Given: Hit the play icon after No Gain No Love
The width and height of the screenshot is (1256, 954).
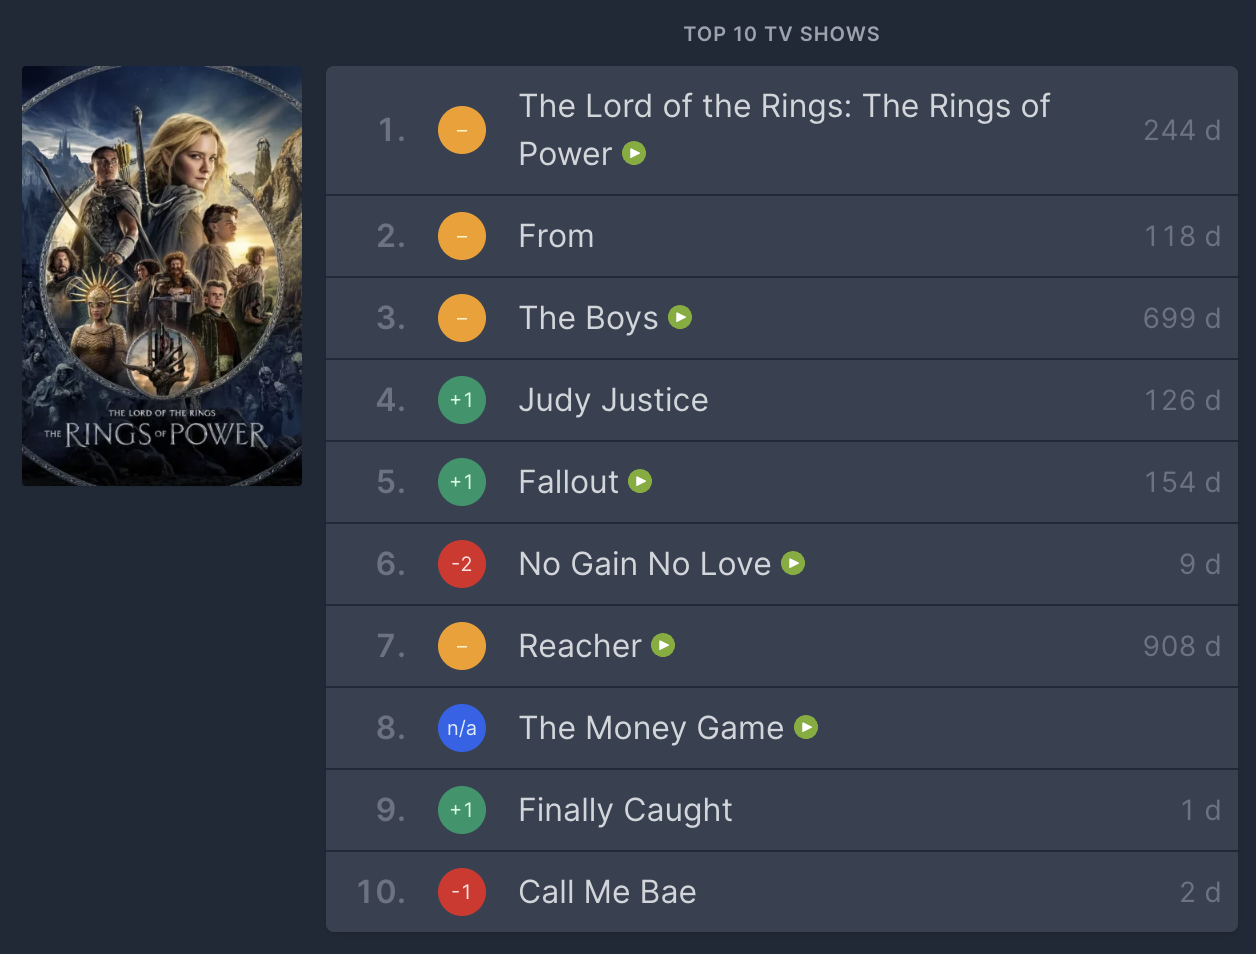Looking at the screenshot, I should click(793, 564).
